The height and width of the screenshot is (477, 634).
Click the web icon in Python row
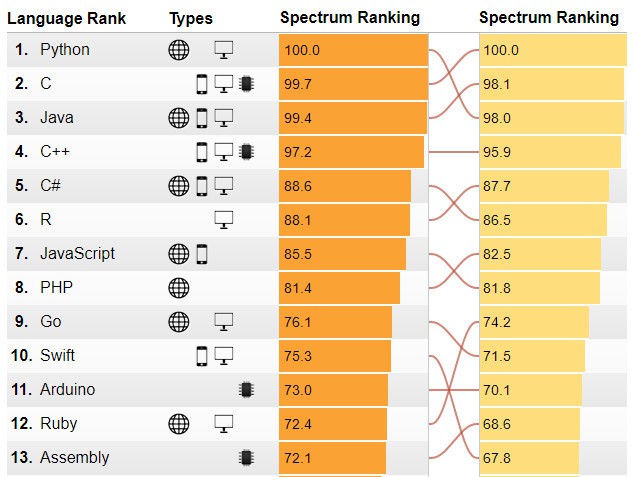[x=178, y=50]
